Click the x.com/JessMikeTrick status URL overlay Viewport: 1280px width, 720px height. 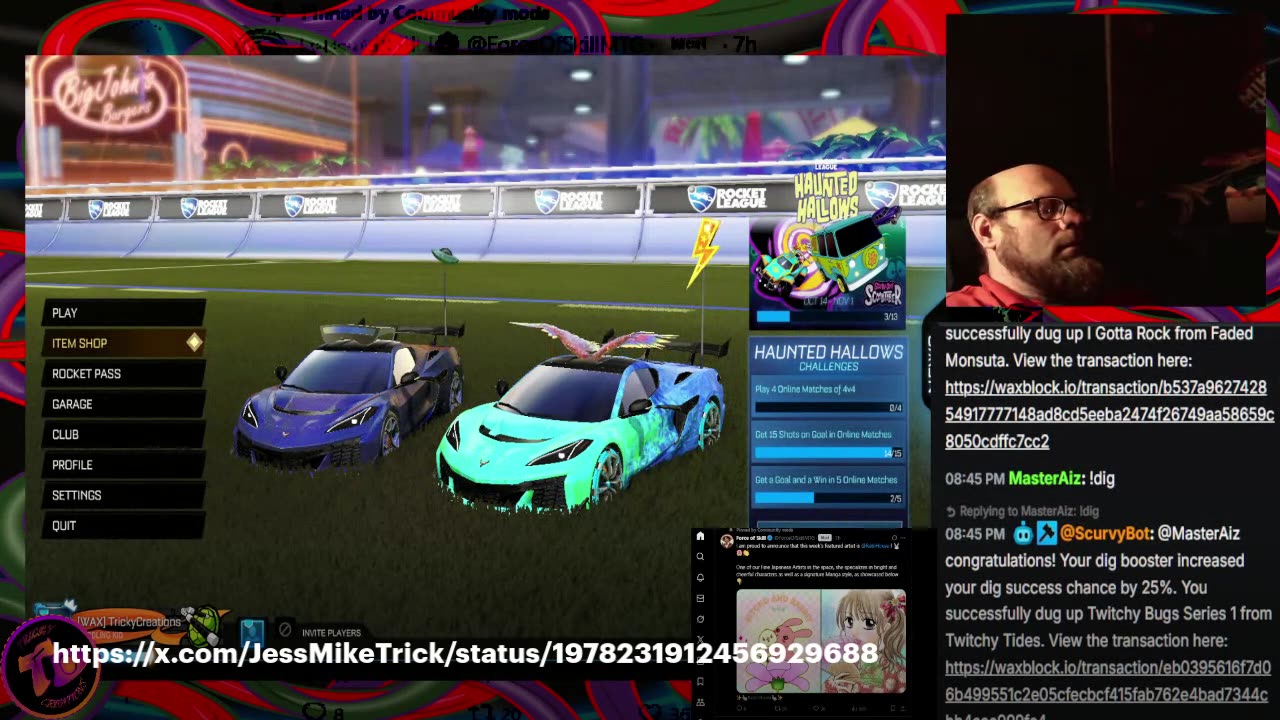click(465, 654)
